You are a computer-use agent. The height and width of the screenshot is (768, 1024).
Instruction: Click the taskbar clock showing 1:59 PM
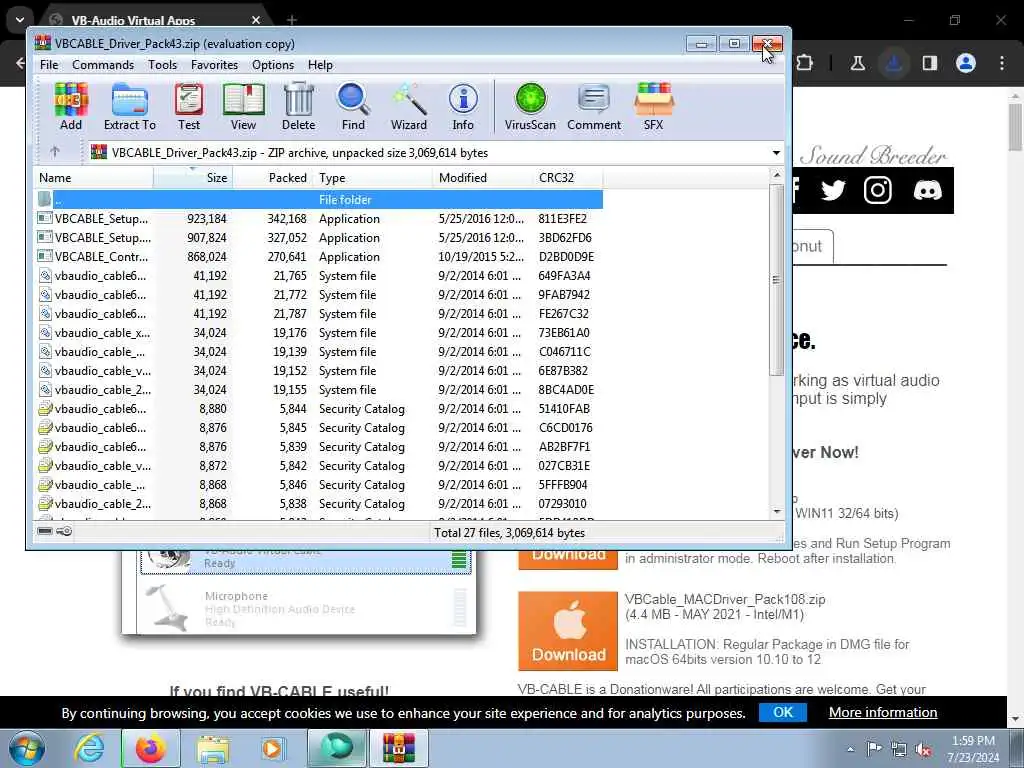(972, 749)
